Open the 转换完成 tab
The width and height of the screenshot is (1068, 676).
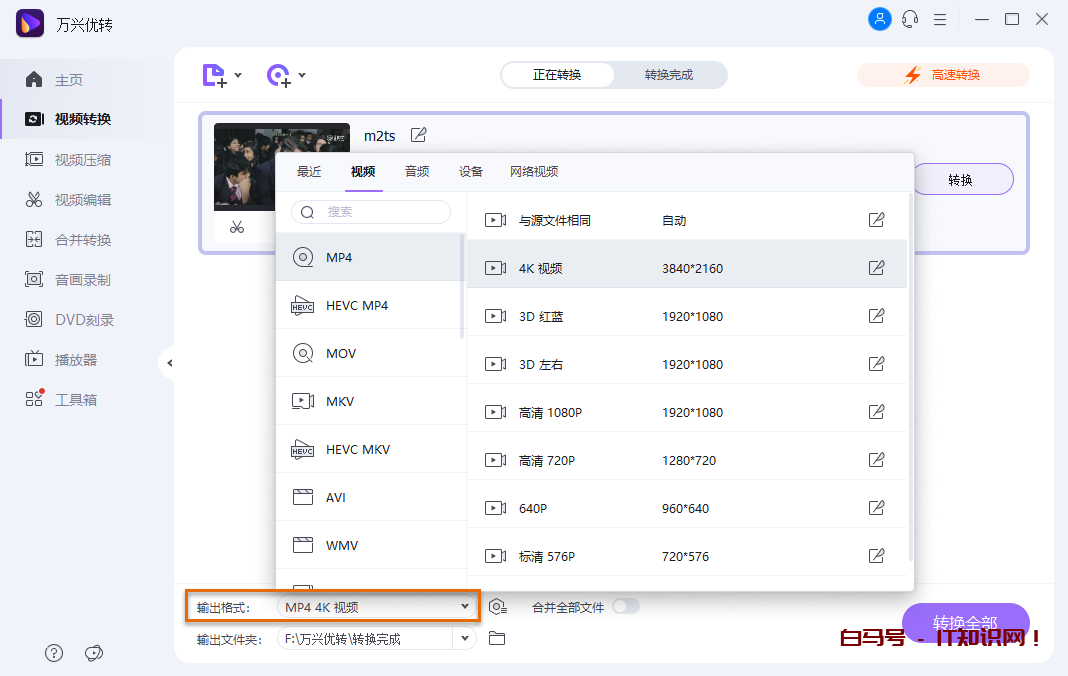668,75
